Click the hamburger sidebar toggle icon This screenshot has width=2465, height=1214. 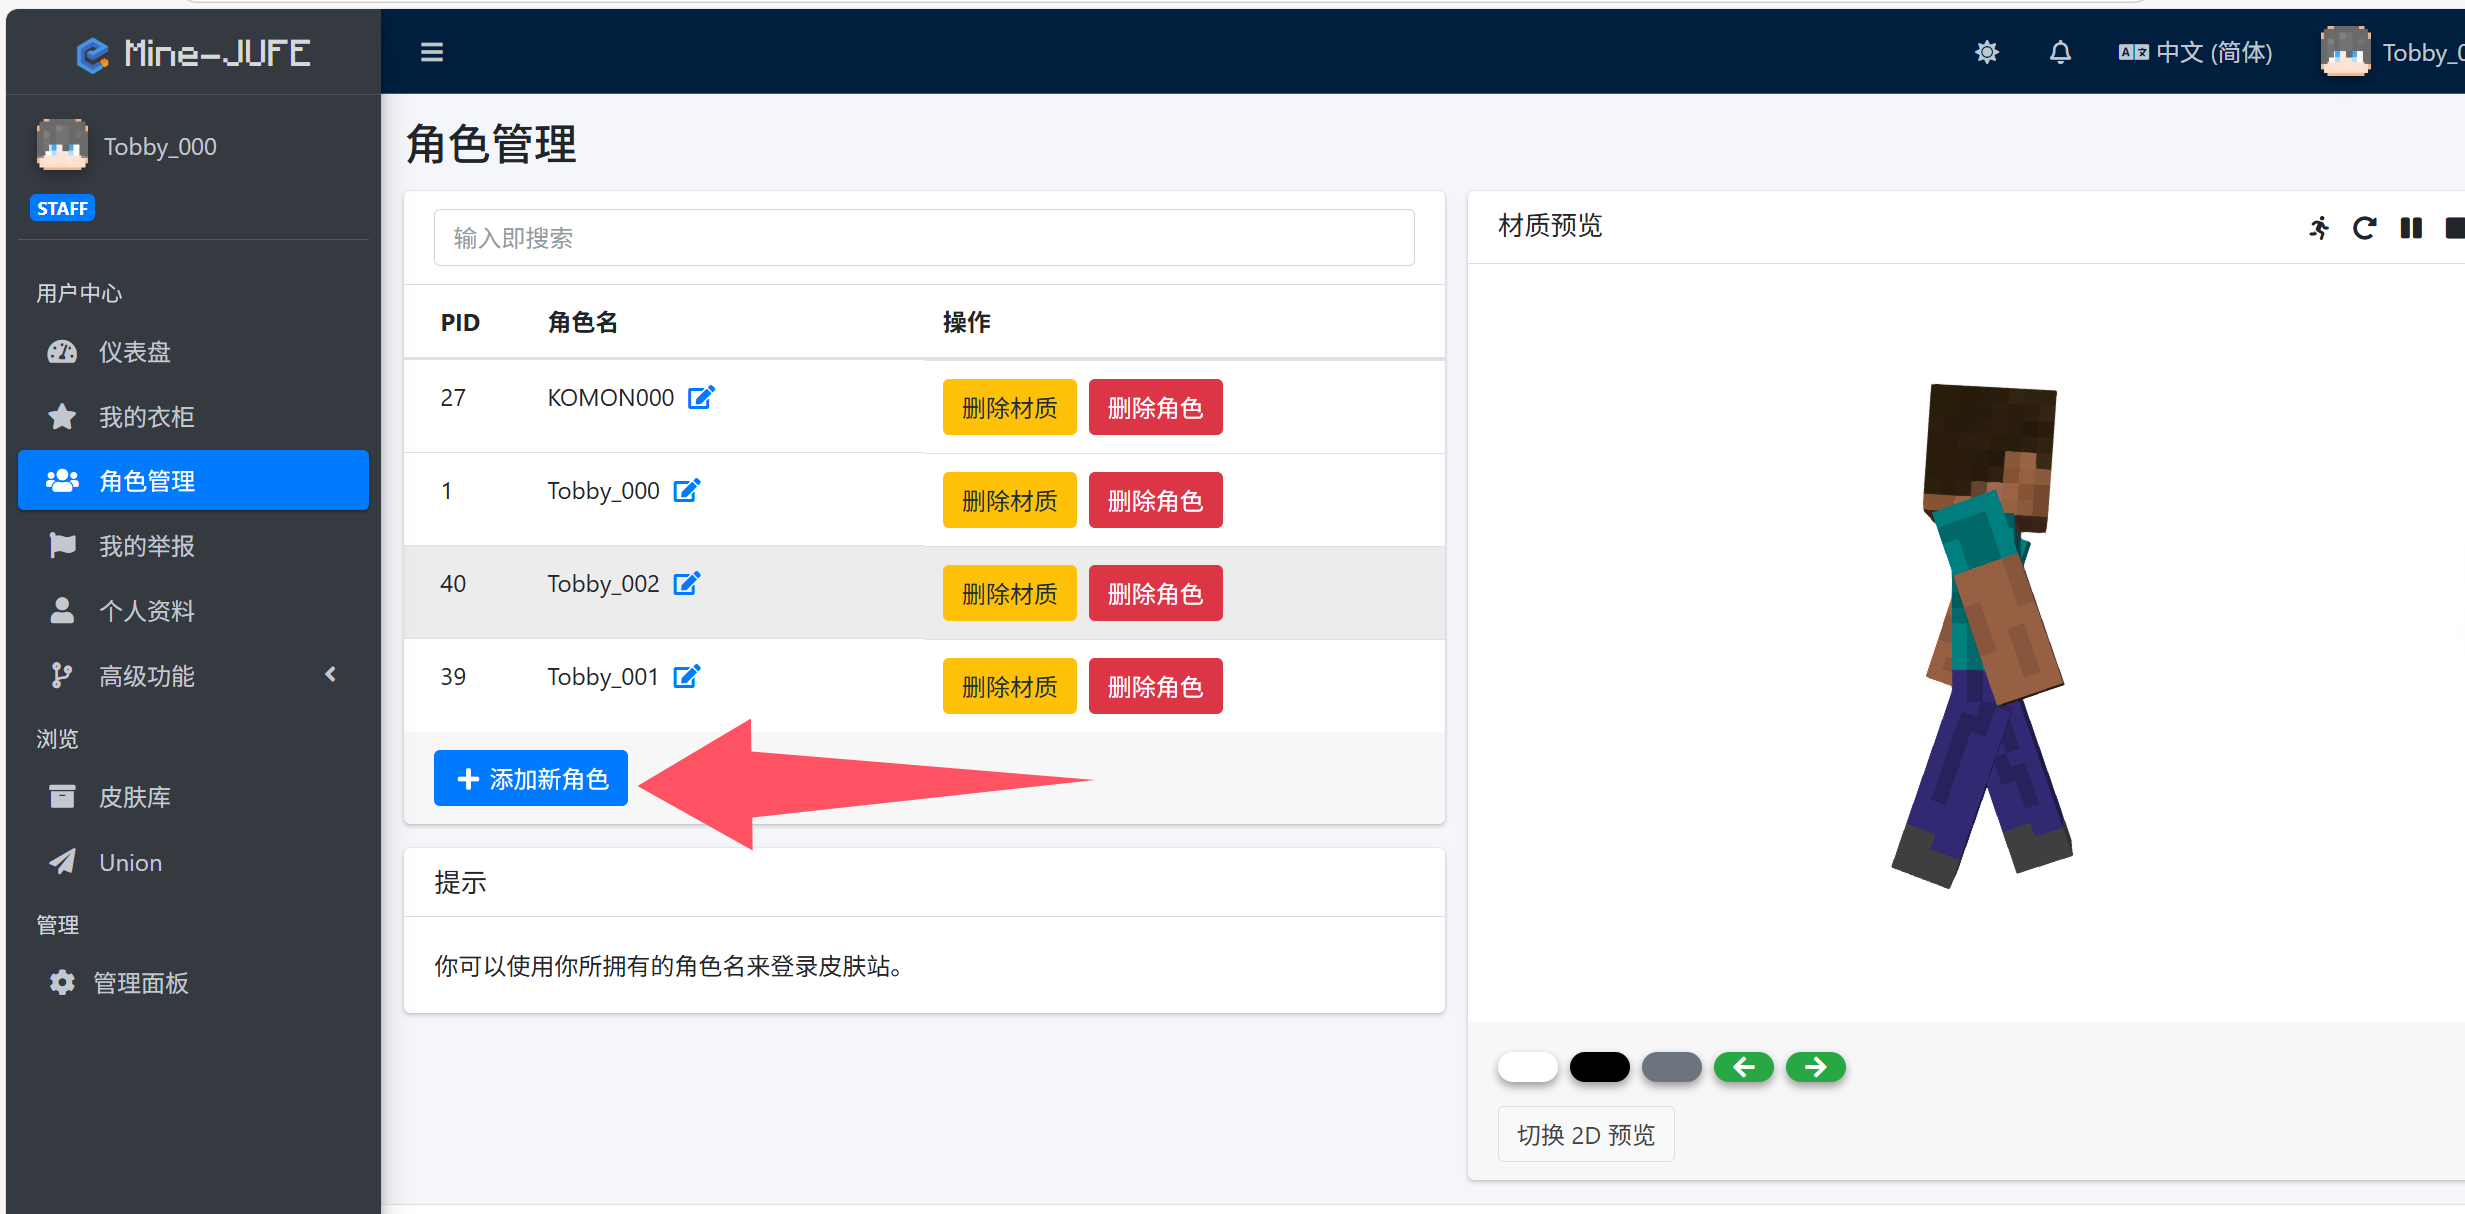431,52
